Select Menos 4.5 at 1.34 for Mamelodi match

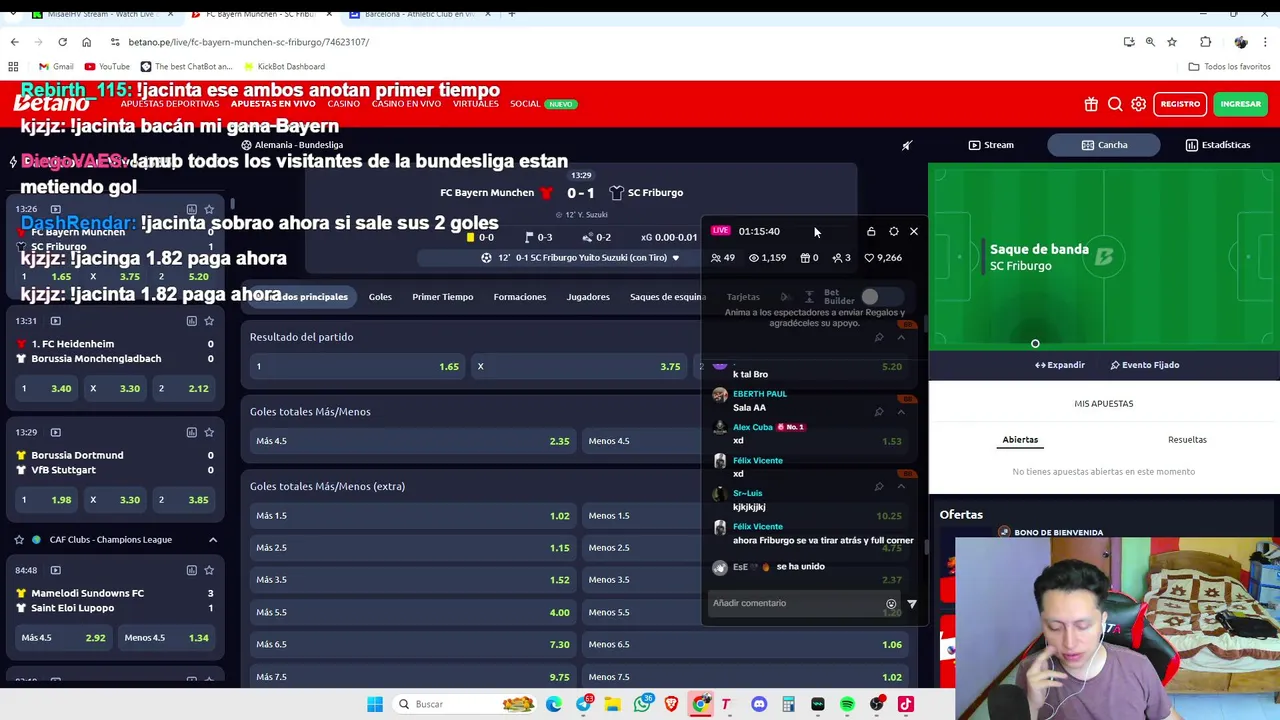(166, 638)
